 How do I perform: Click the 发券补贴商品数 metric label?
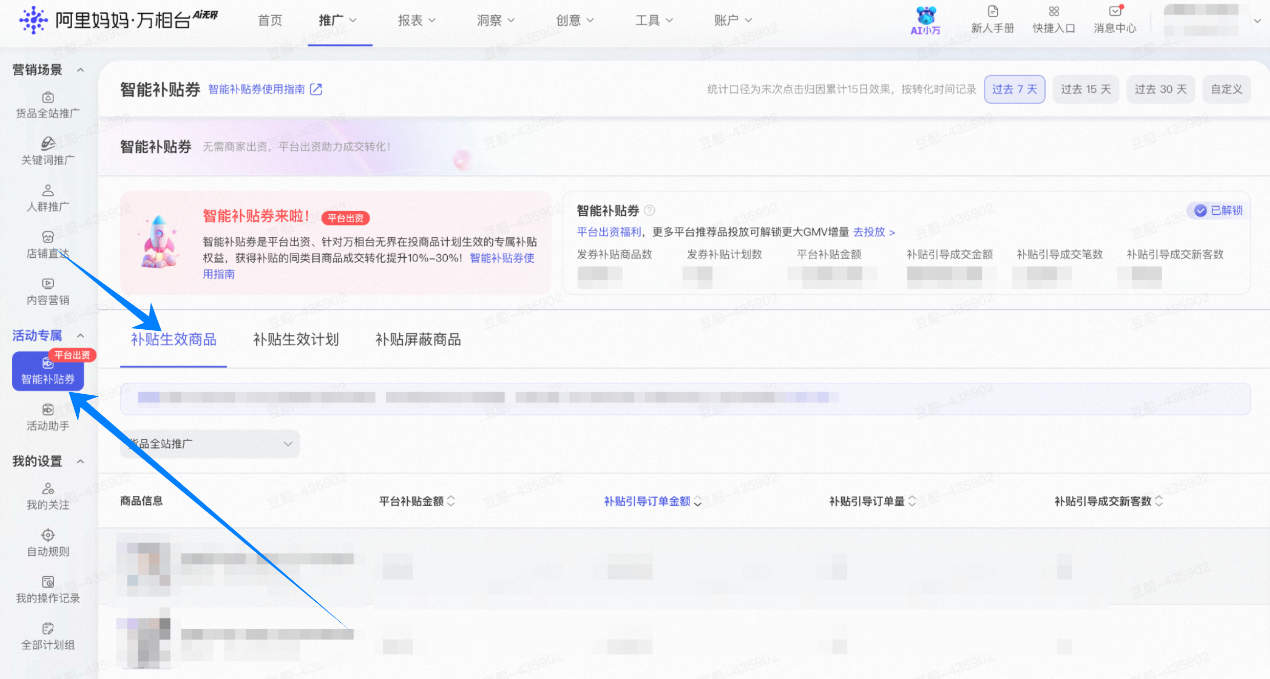point(614,254)
